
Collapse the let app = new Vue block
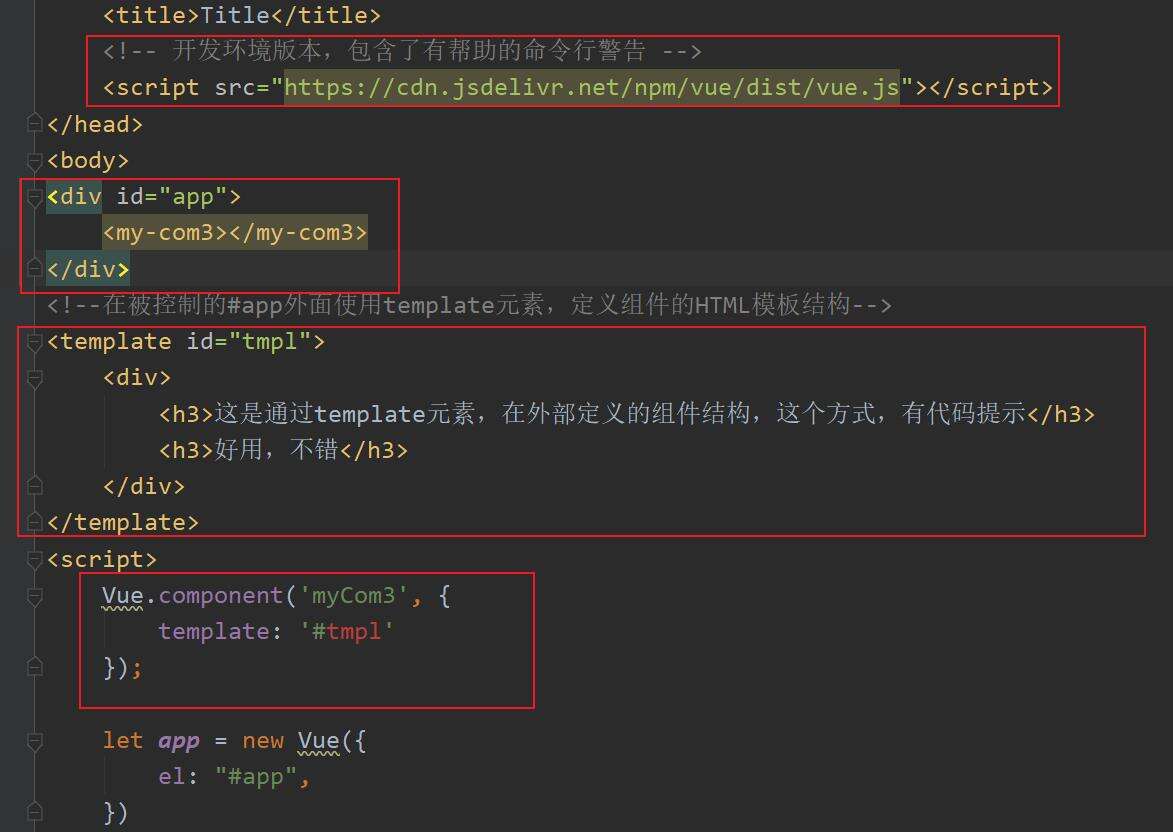pyautogui.click(x=35, y=741)
